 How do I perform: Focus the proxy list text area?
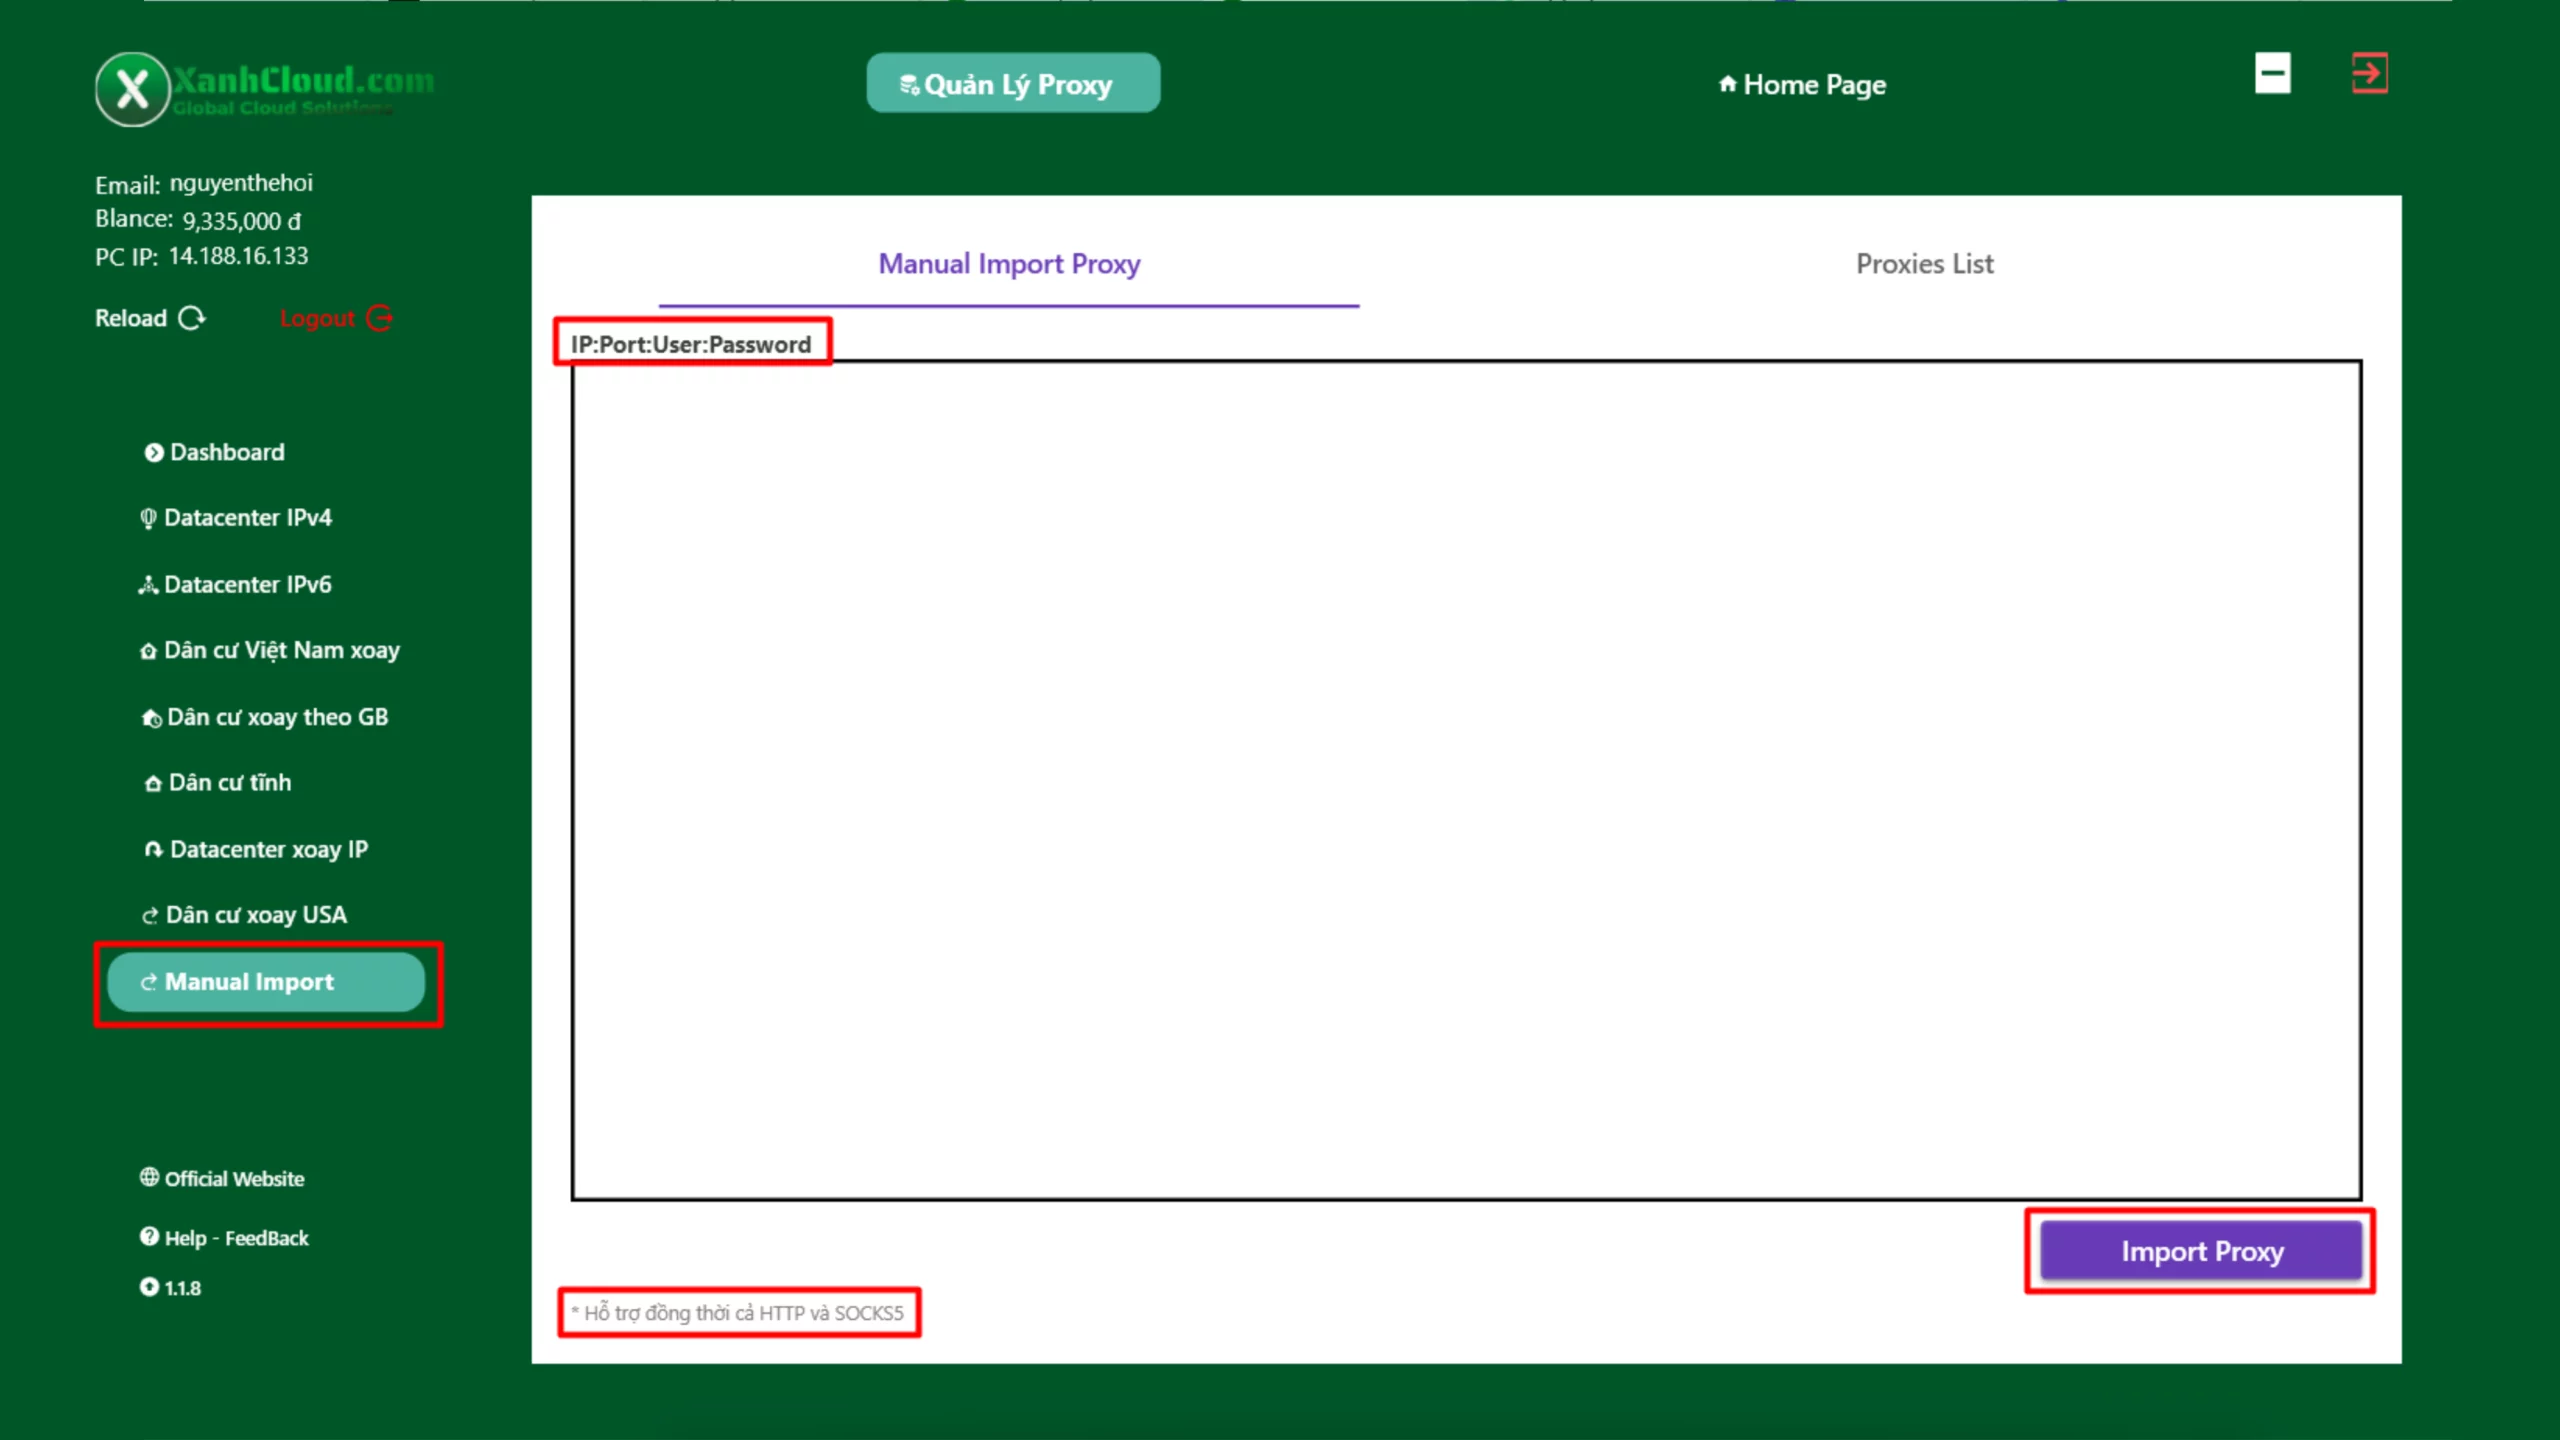[1466, 780]
